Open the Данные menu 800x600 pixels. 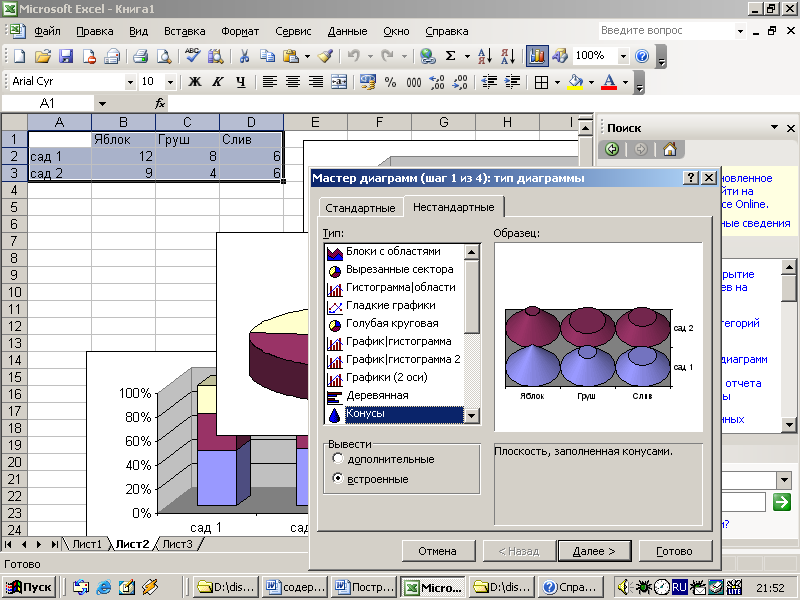click(347, 31)
